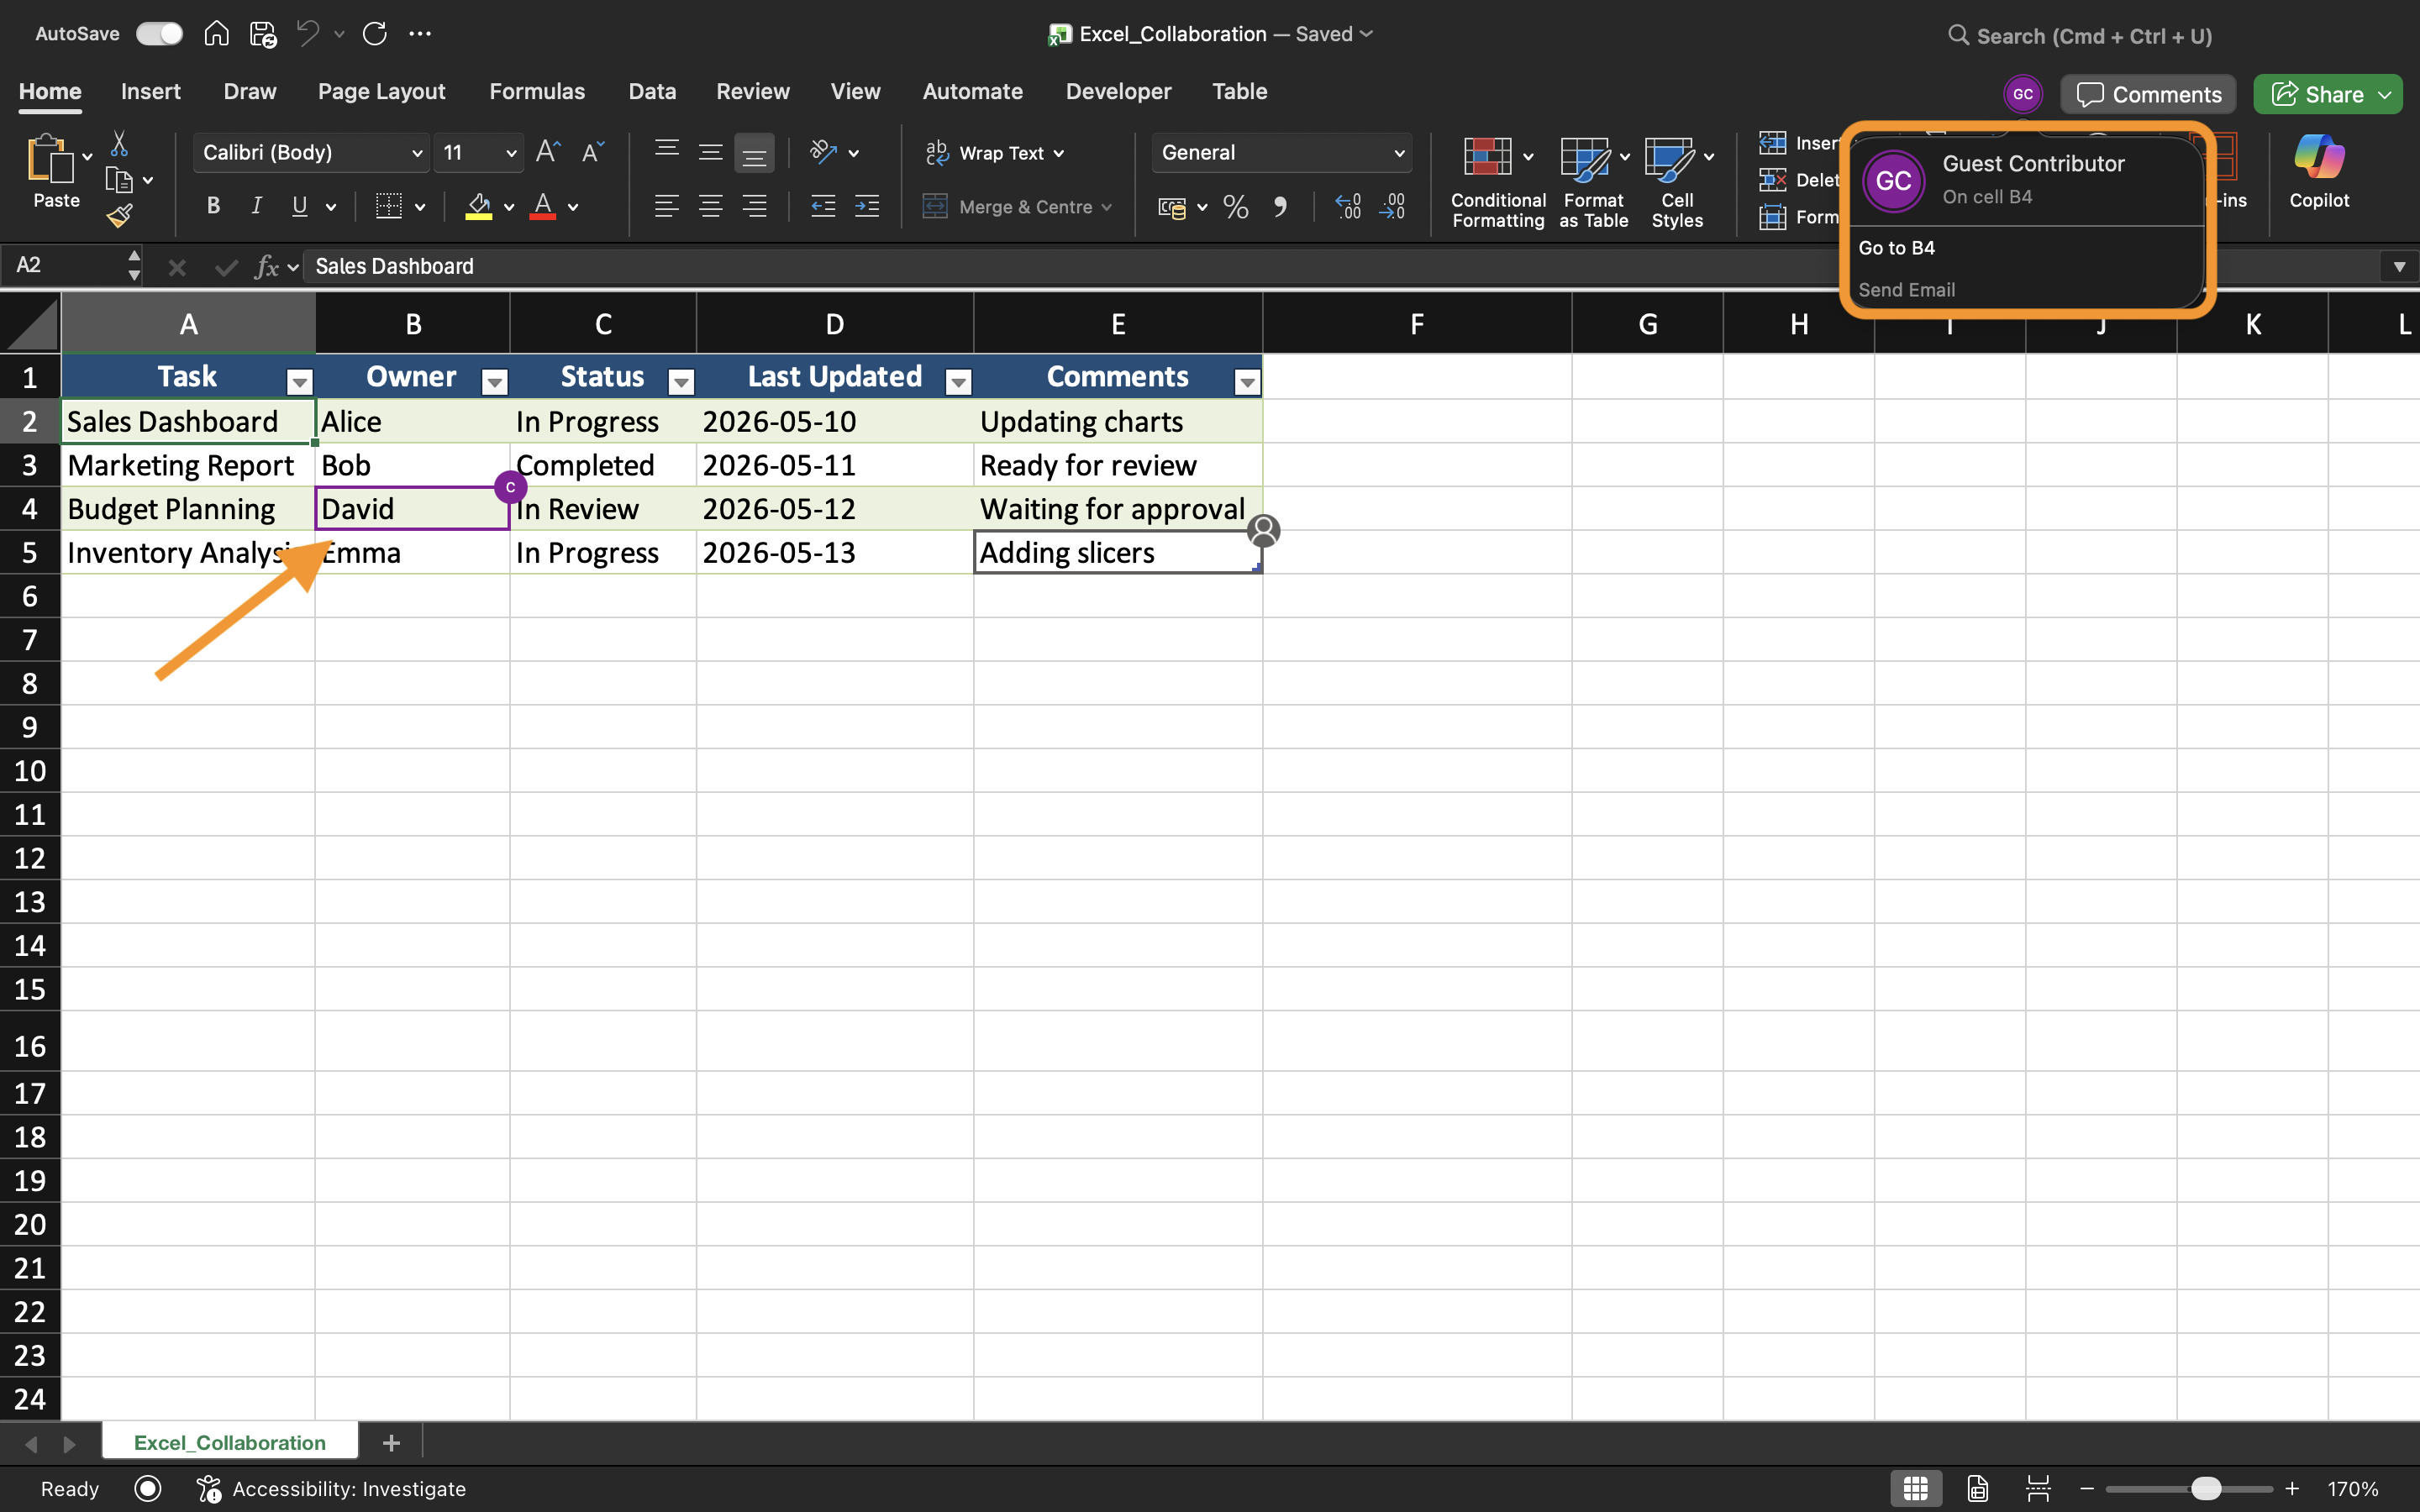Screen dimensions: 2420x1512
Task: Click the Cut scissors icon
Action: [119, 143]
